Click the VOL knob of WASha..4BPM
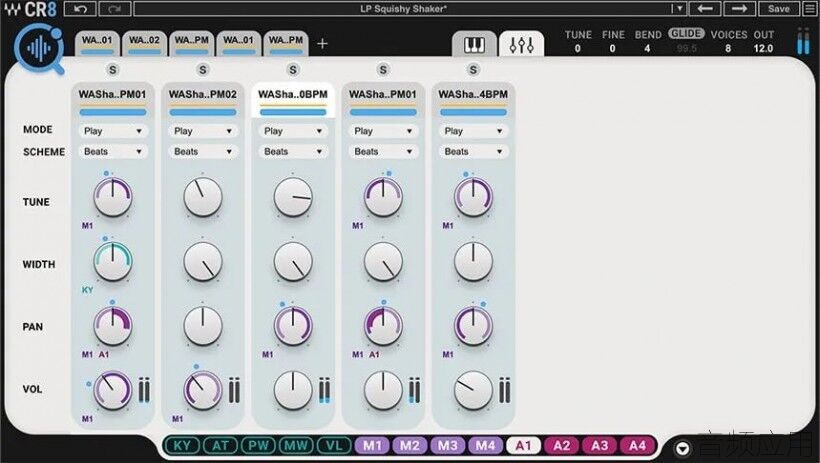The width and height of the screenshot is (820, 463). (x=473, y=390)
